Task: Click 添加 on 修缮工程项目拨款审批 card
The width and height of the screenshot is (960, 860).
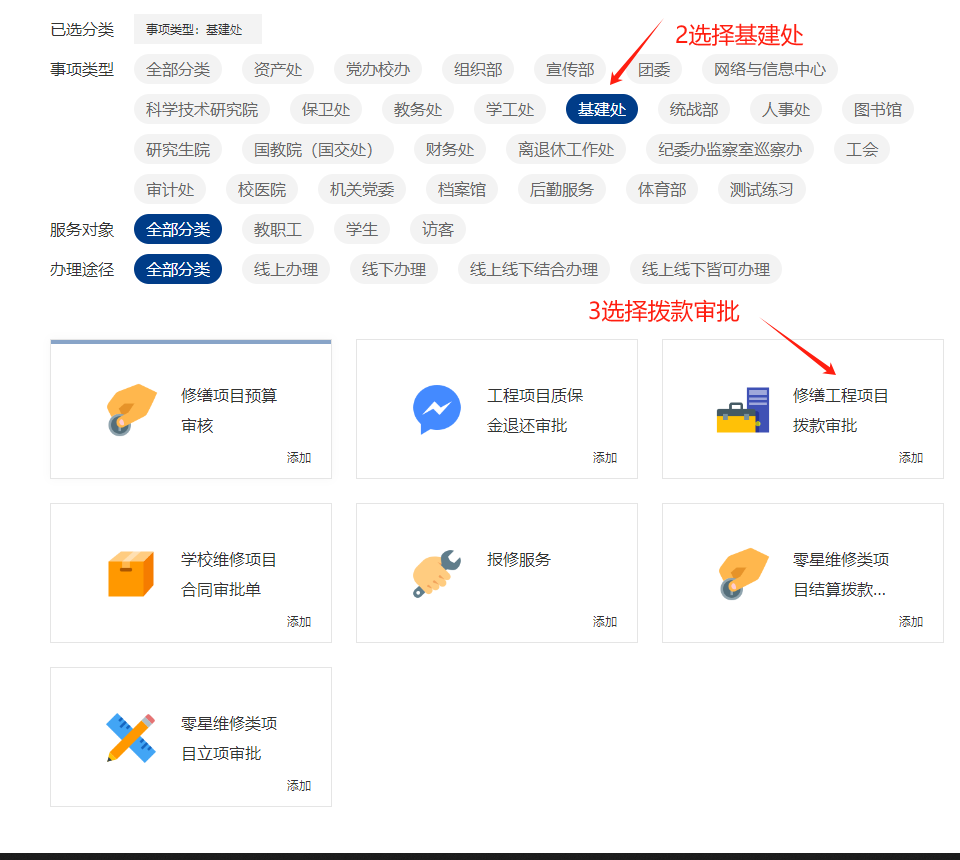Action: (x=911, y=457)
